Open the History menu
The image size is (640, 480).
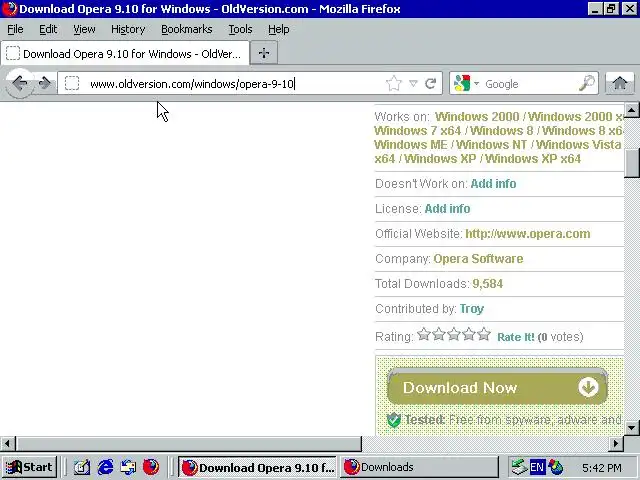[x=128, y=29]
